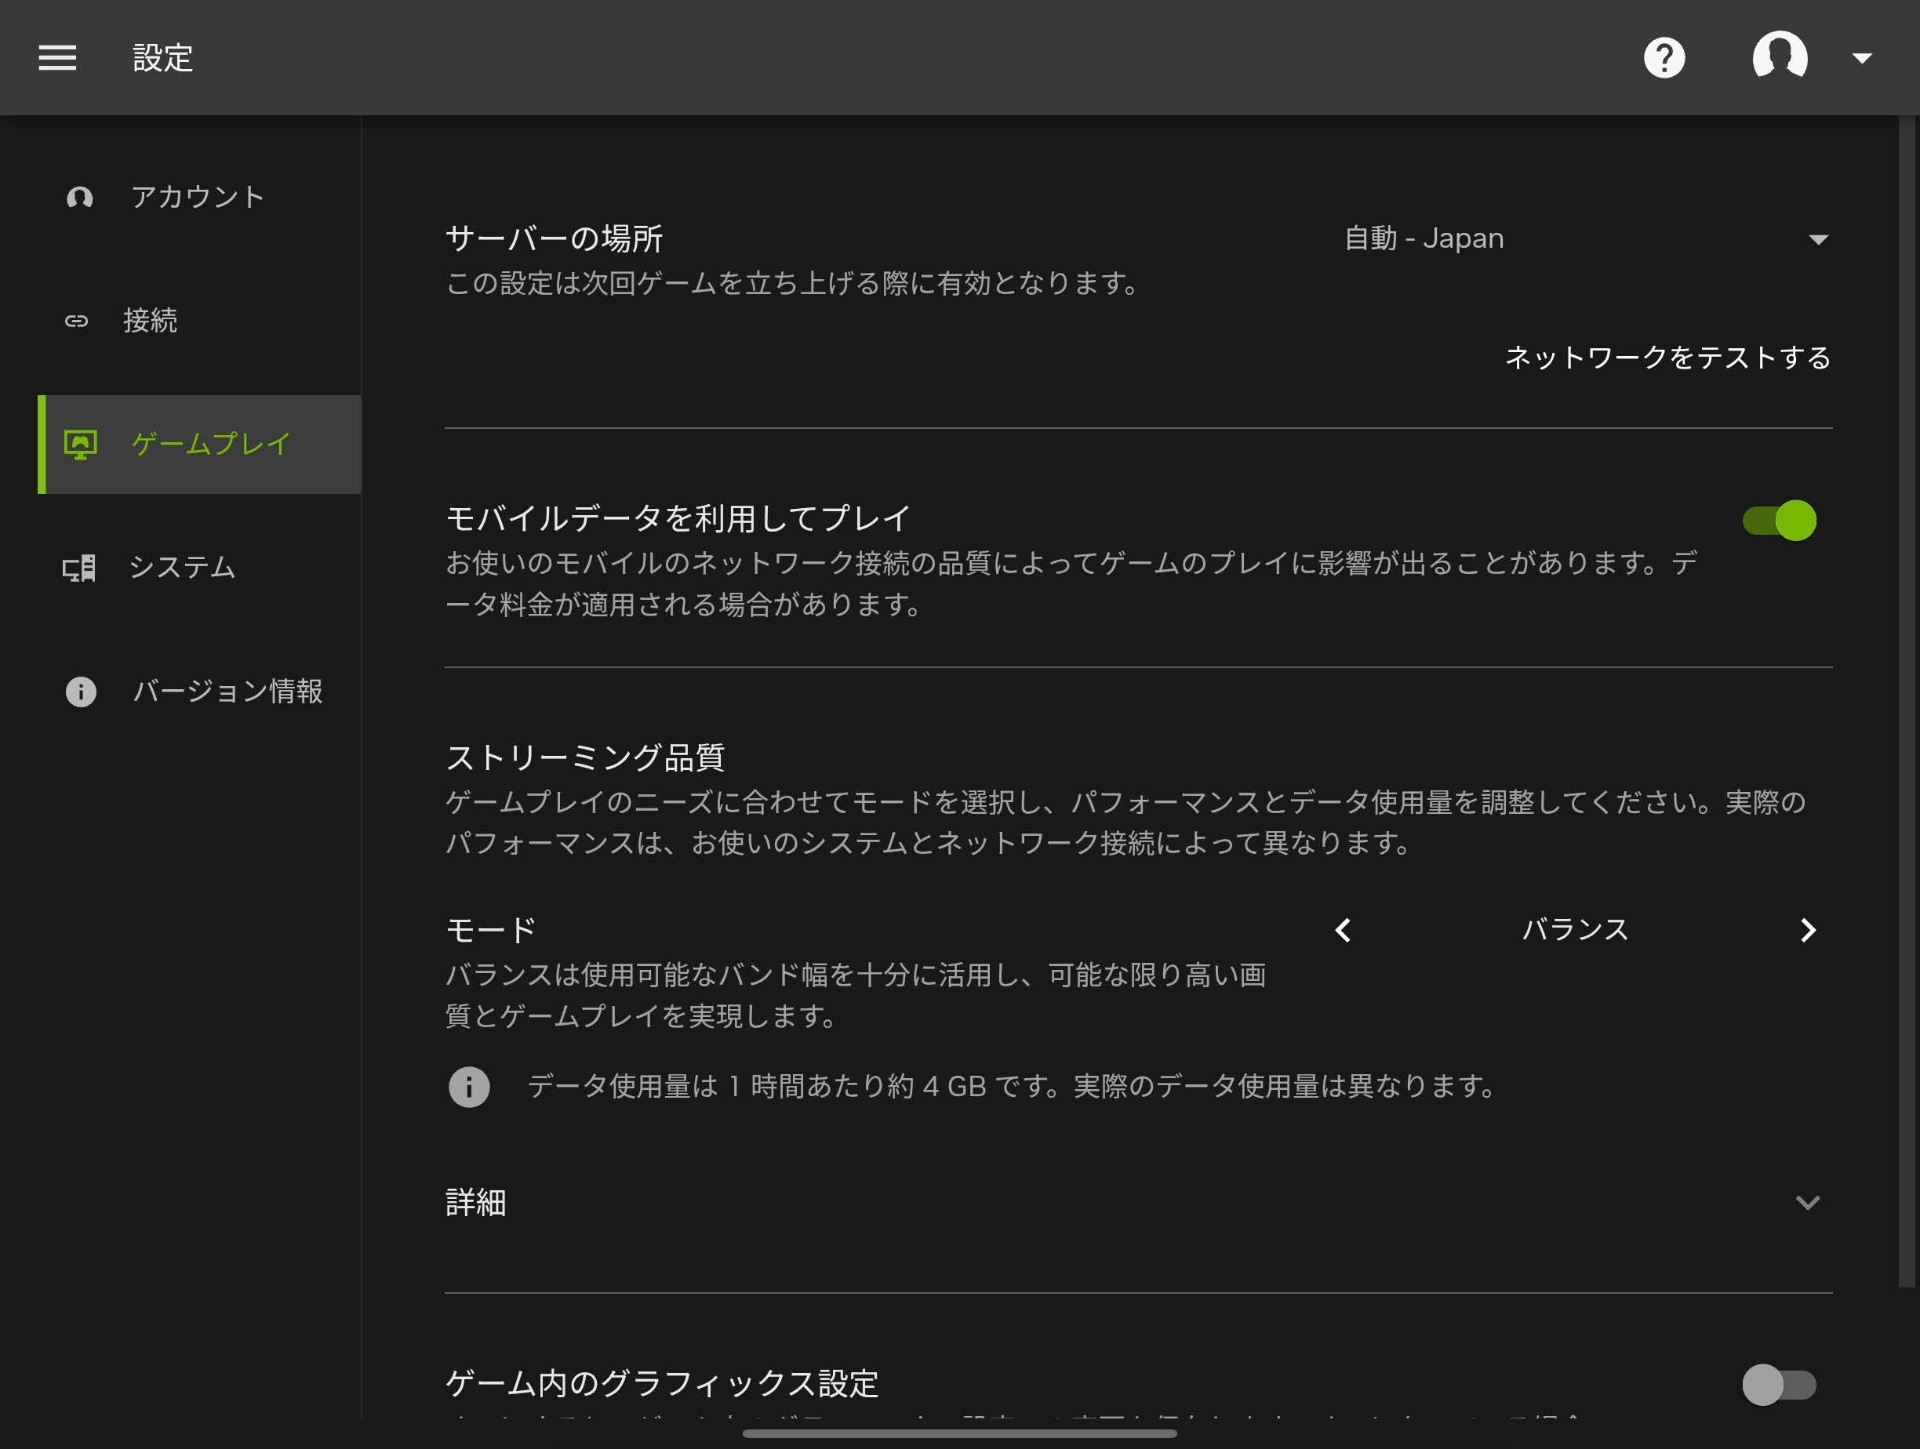
Task: Click the data usage info icon
Action: coord(469,1087)
